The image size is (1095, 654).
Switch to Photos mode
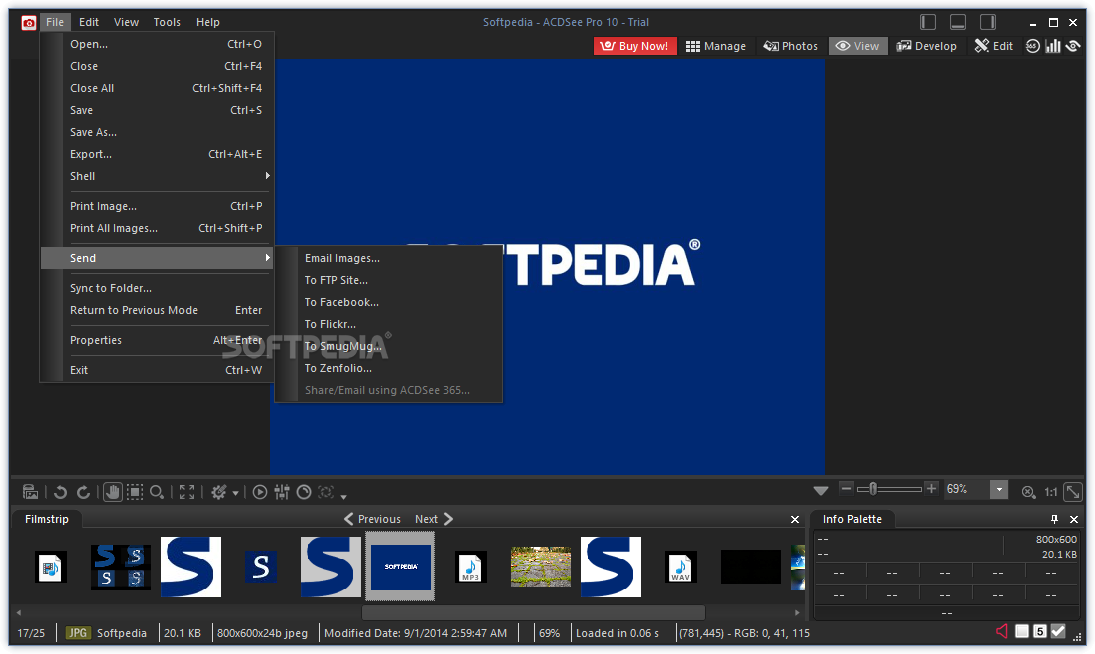(791, 46)
